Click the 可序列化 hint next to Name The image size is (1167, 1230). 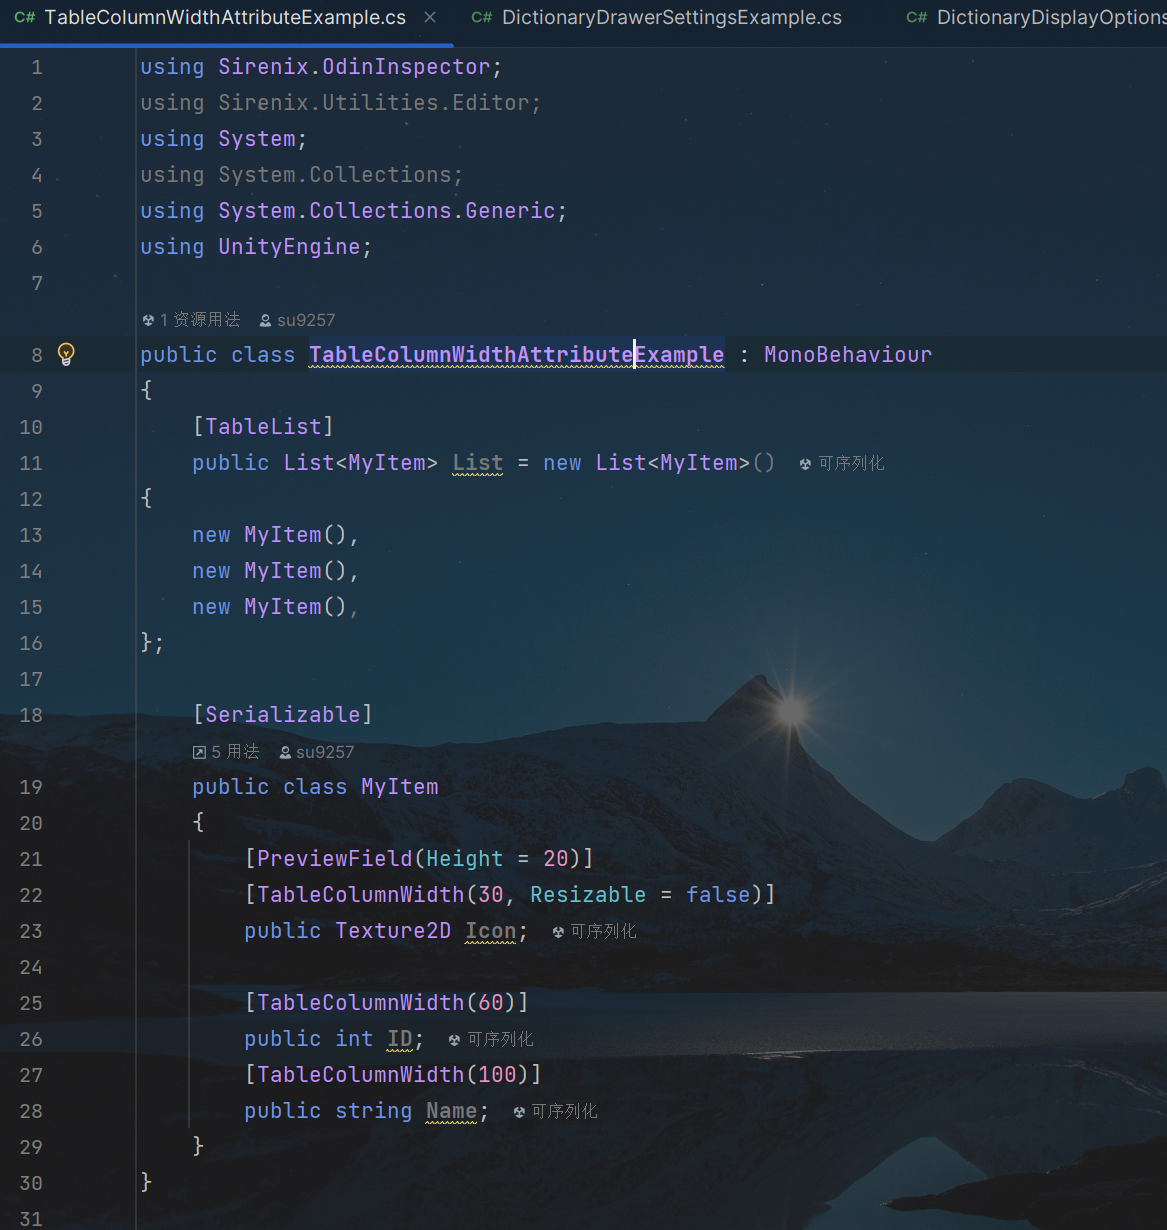click(x=555, y=1111)
